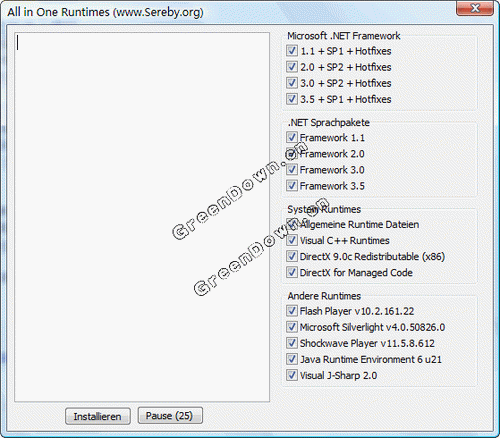Toggle DirectX for Managed Code checkbox

pos(292,272)
